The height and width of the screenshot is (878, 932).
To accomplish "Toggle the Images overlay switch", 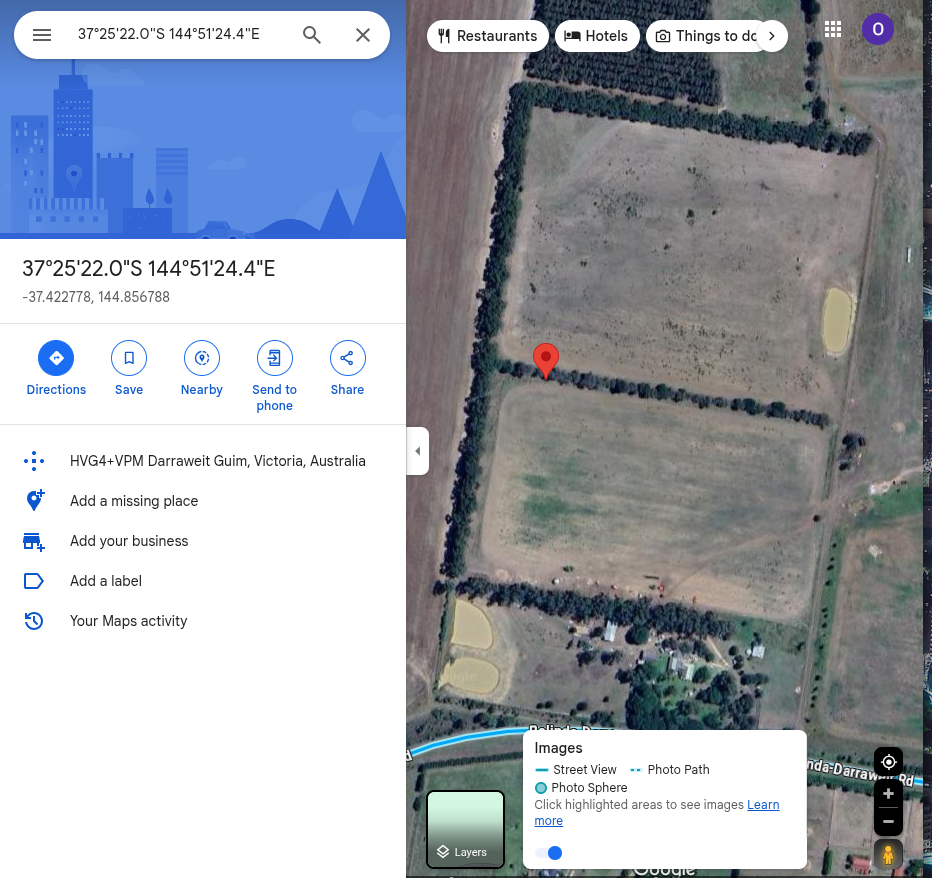I will tap(549, 853).
